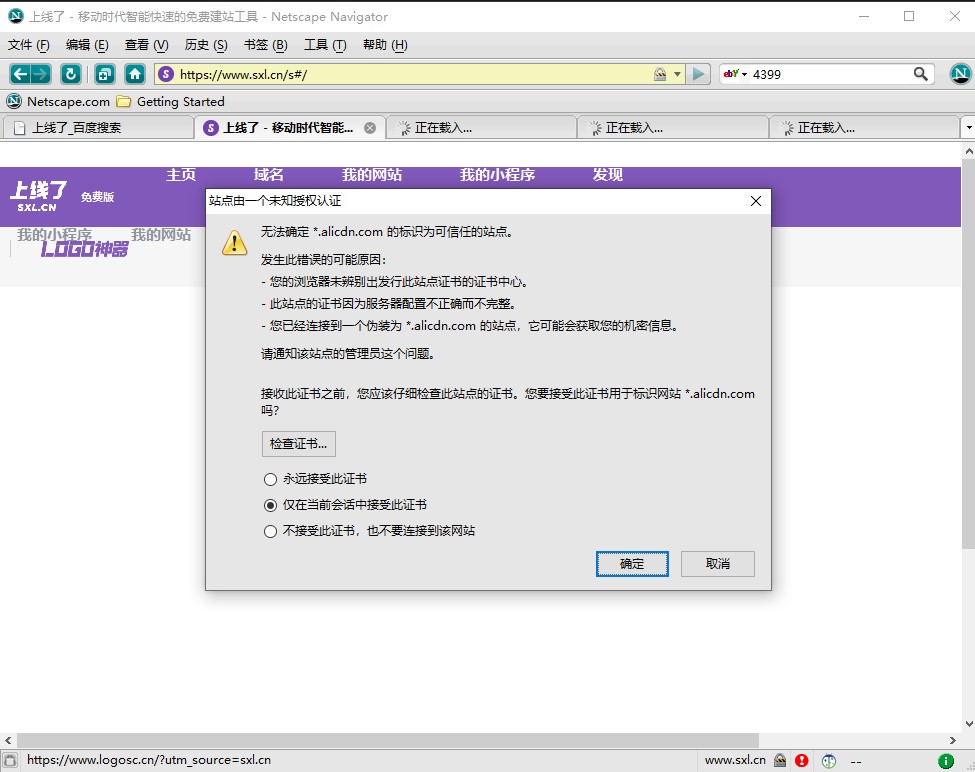Open Netscape.com bookmark
This screenshot has width=975, height=772.
58,101
